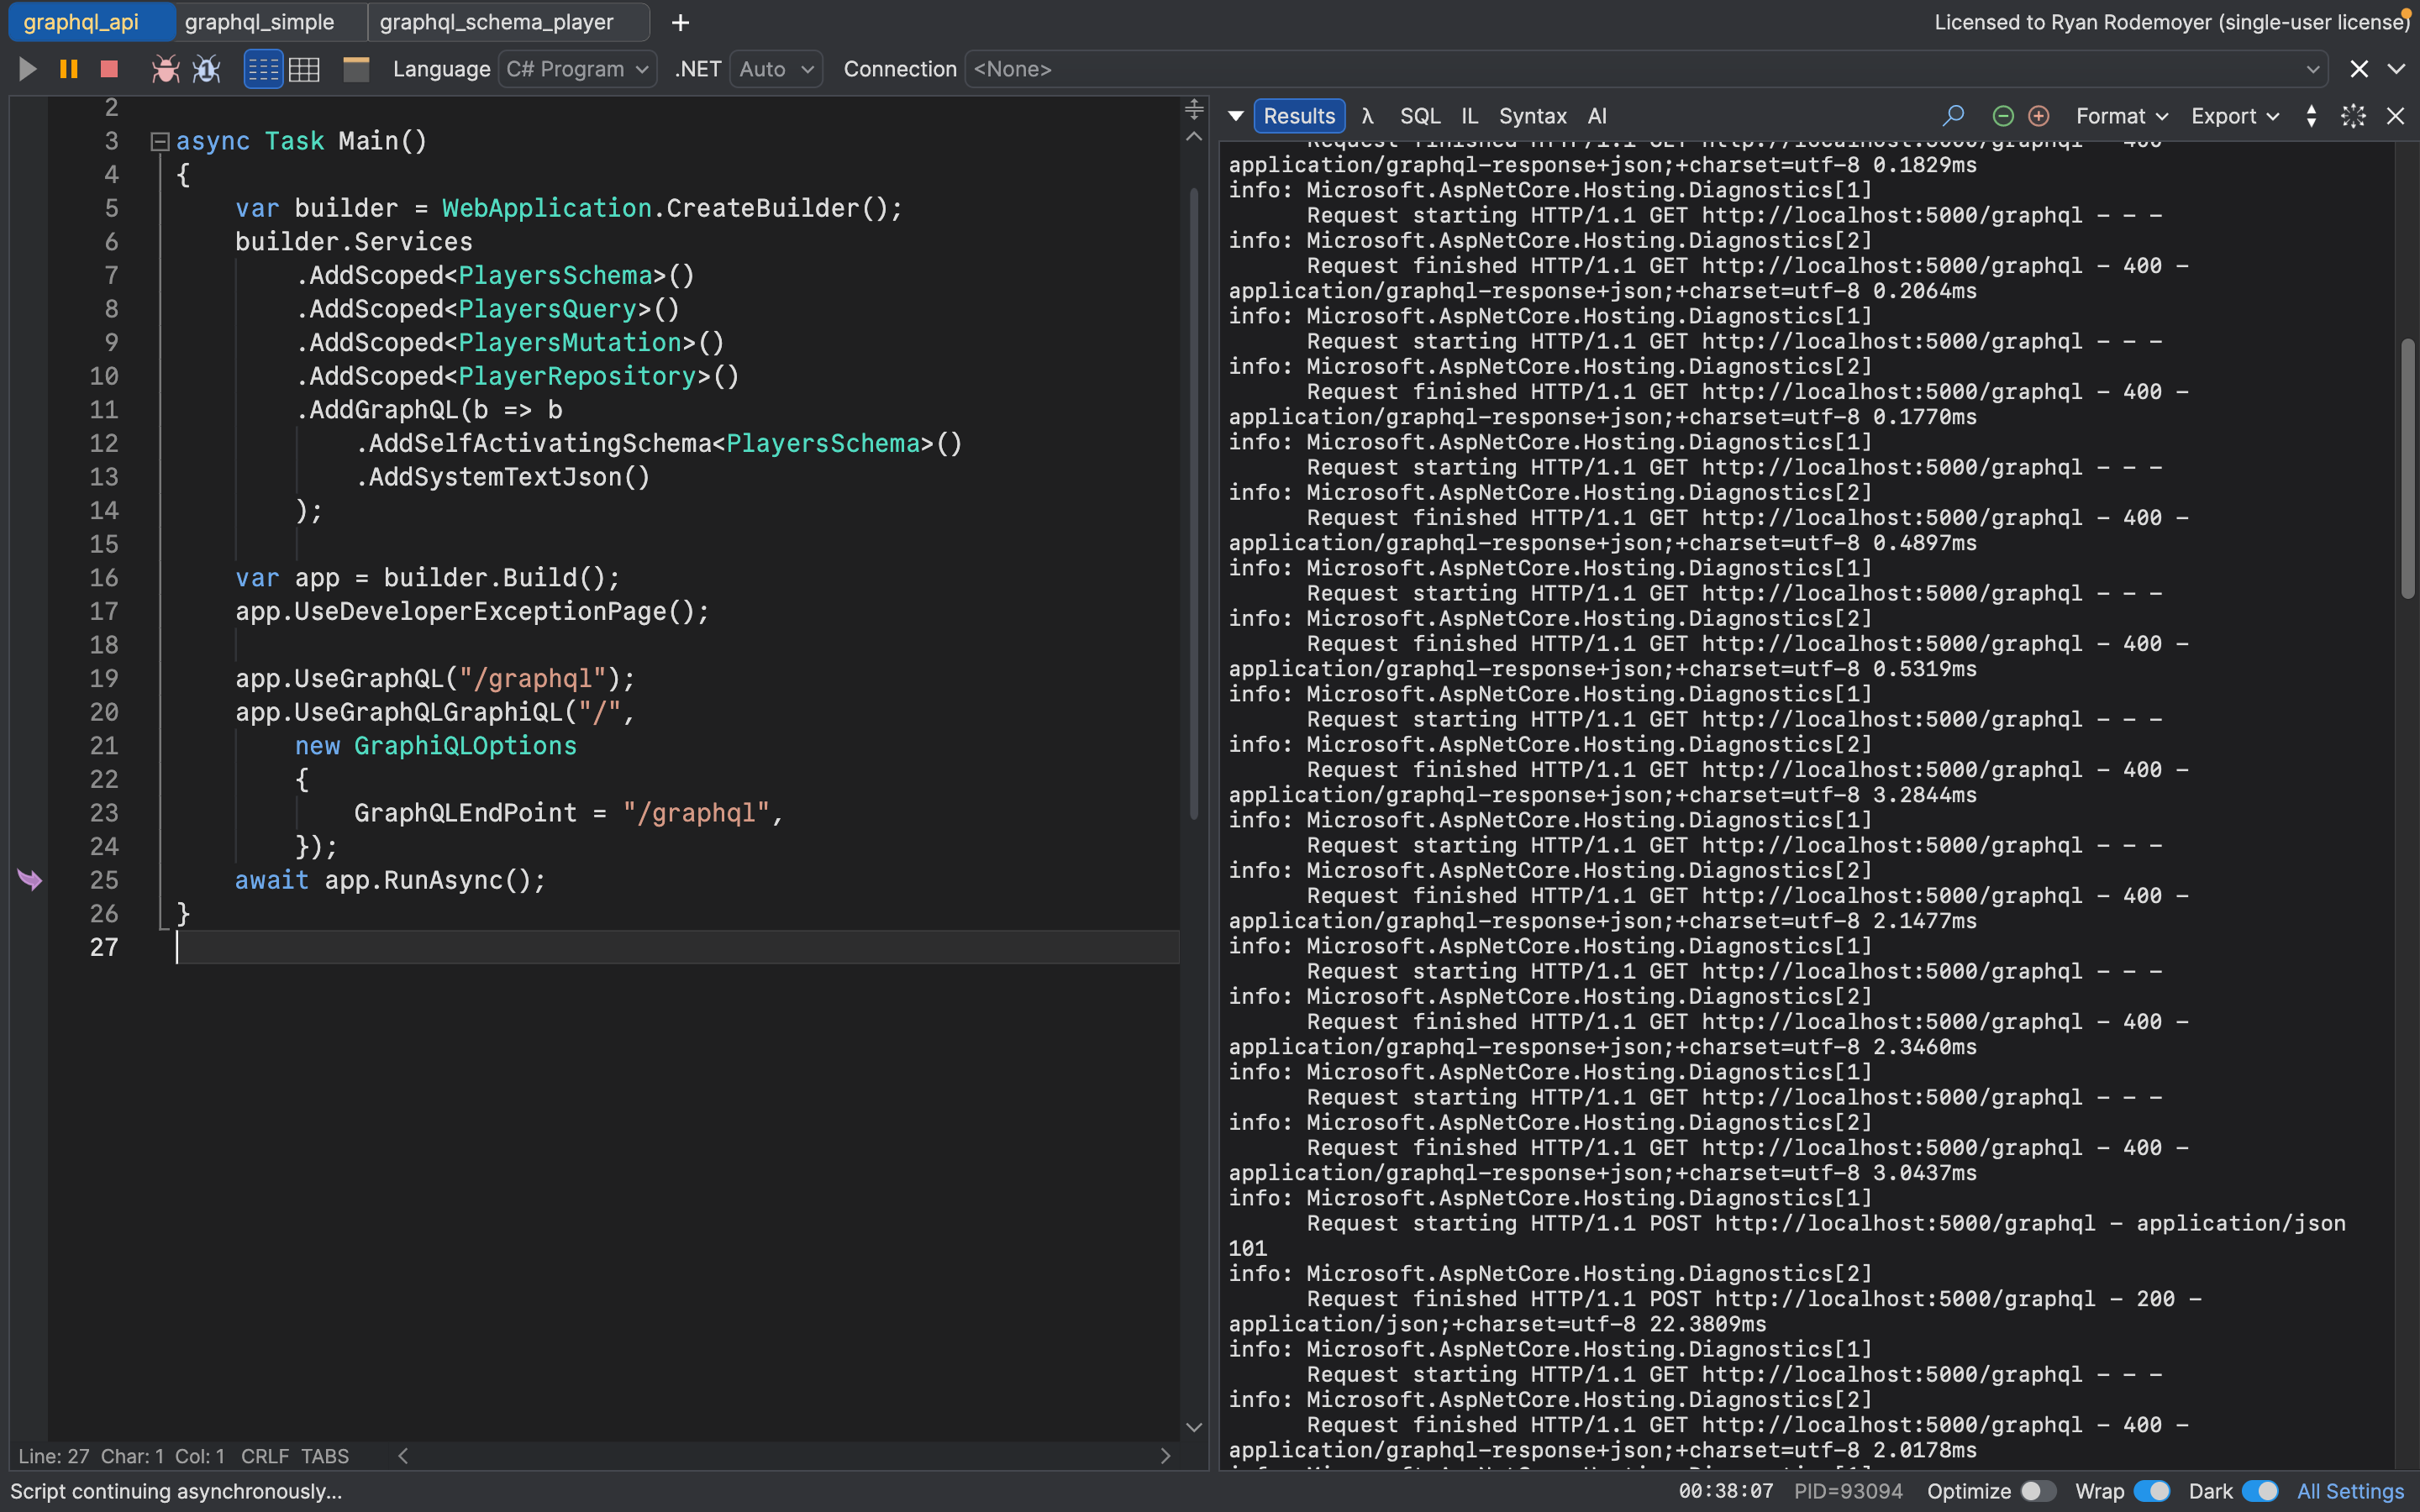
Task: Open the Format dropdown in results toolbar
Action: pyautogui.click(x=2121, y=115)
